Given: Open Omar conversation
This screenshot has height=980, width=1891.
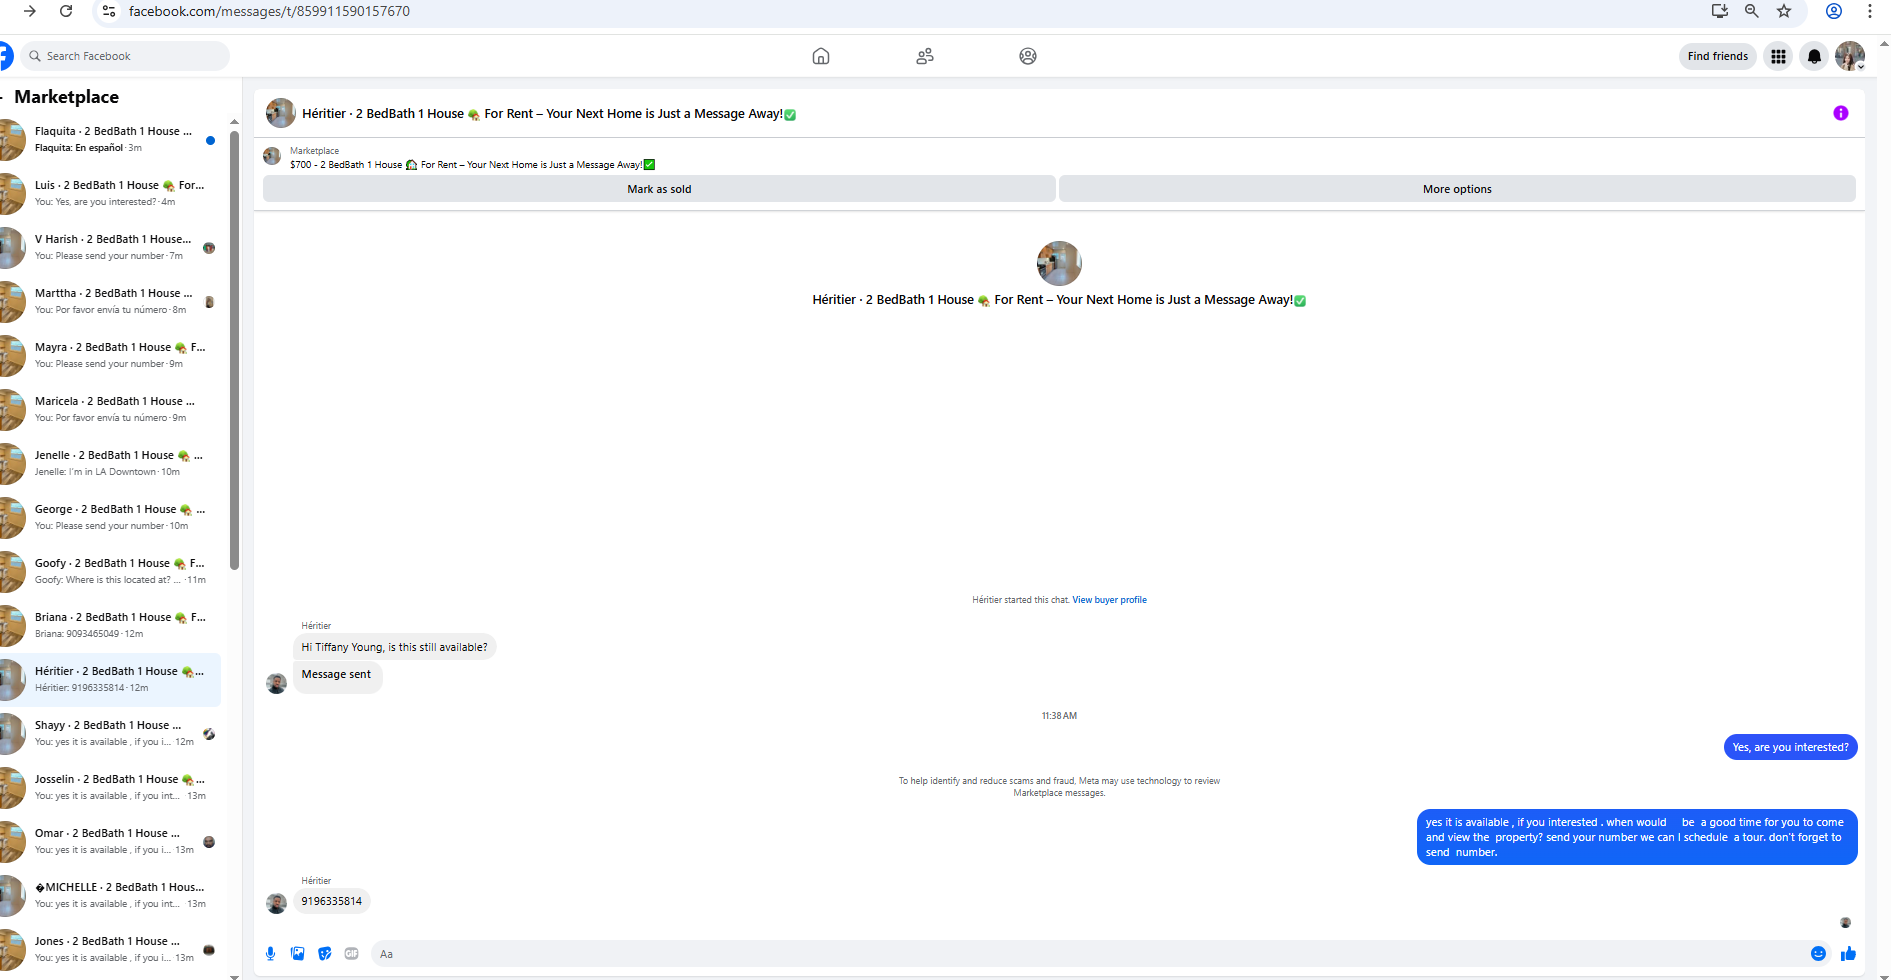Looking at the screenshot, I should 110,841.
